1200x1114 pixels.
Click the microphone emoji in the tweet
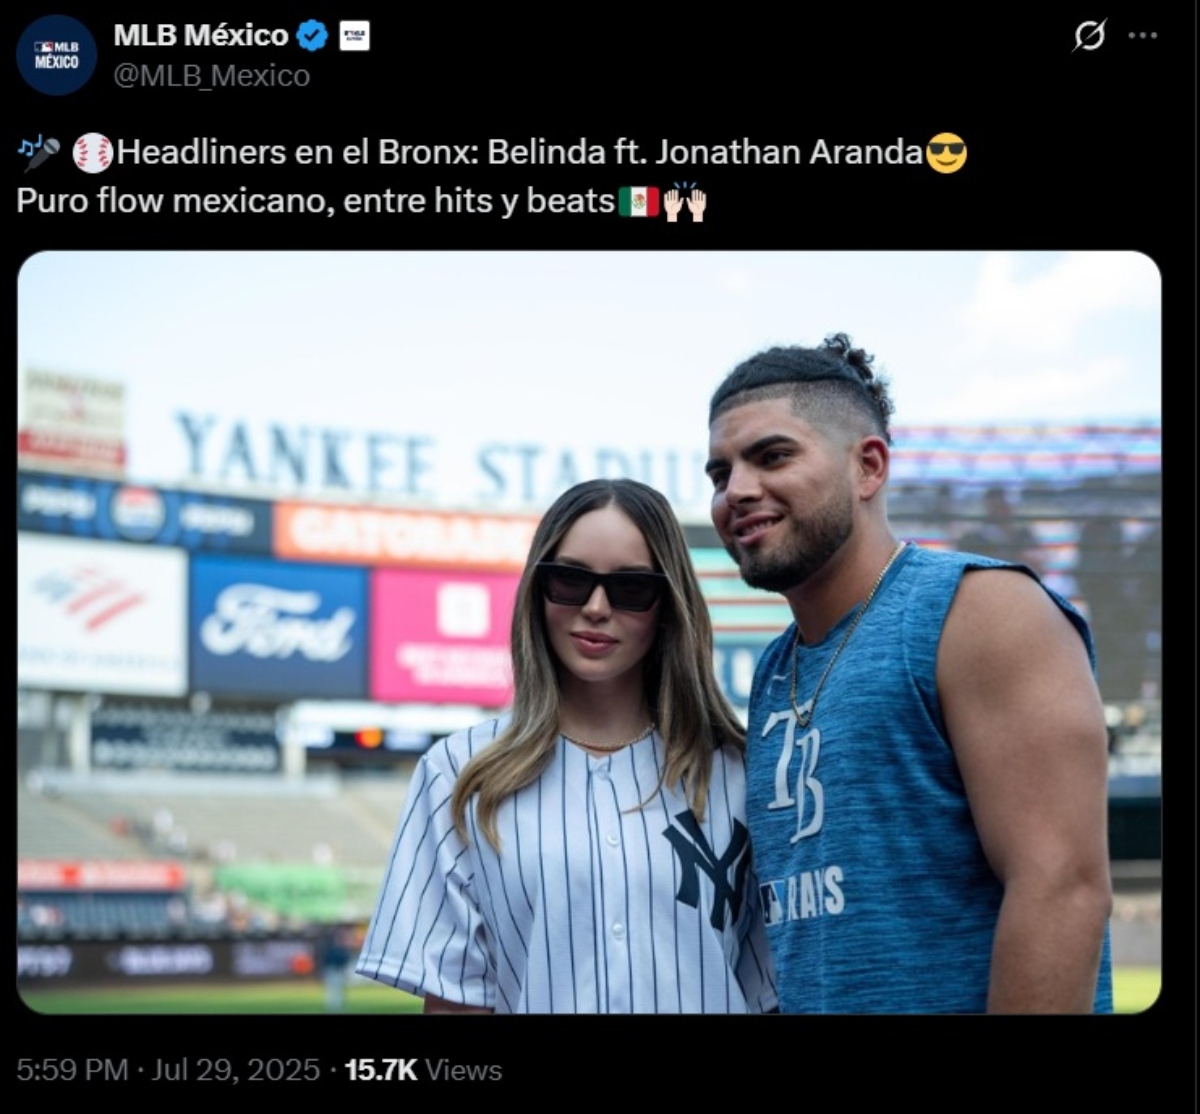[40, 153]
